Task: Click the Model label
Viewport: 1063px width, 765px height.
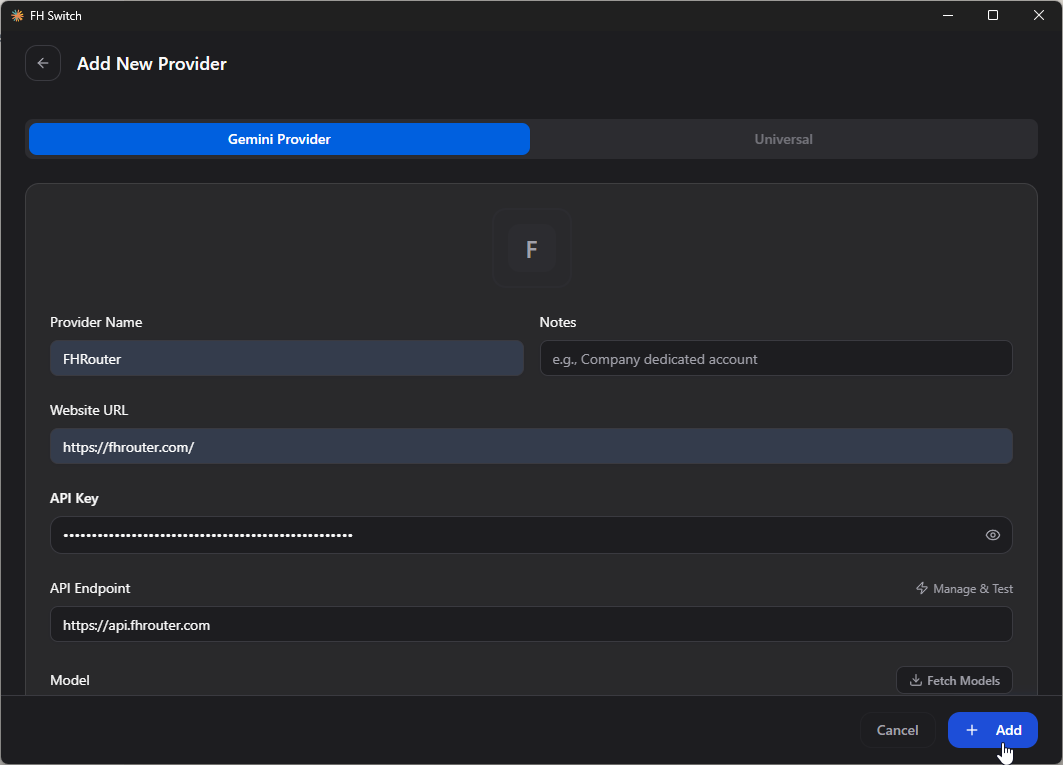Action: tap(70, 680)
